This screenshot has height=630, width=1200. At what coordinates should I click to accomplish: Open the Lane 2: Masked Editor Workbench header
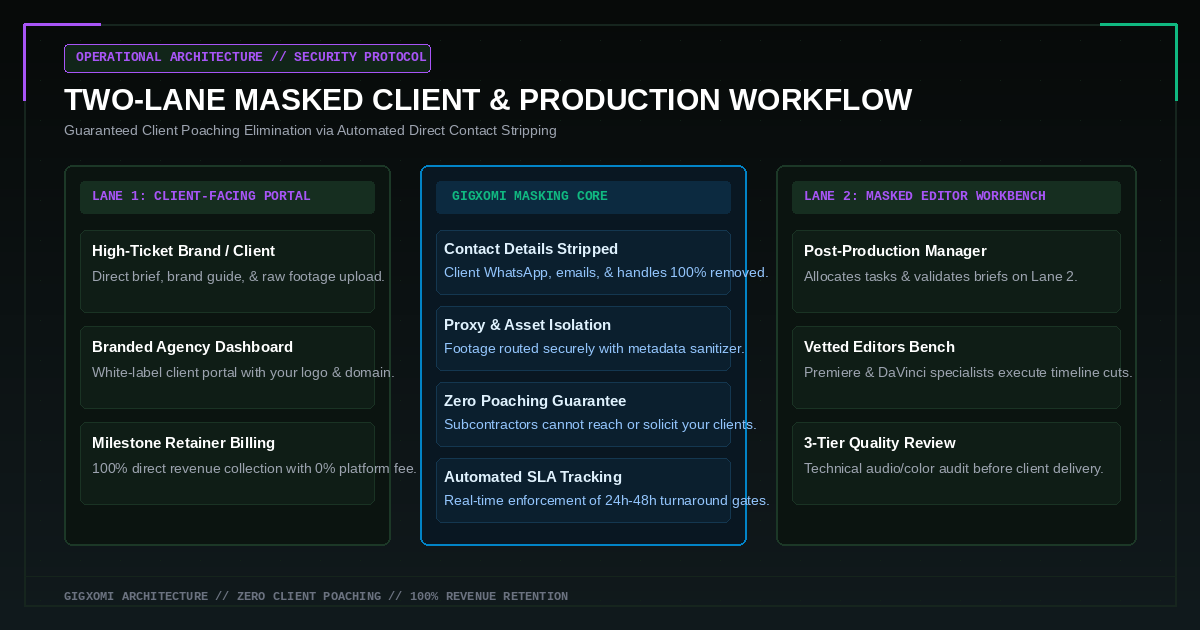956,197
